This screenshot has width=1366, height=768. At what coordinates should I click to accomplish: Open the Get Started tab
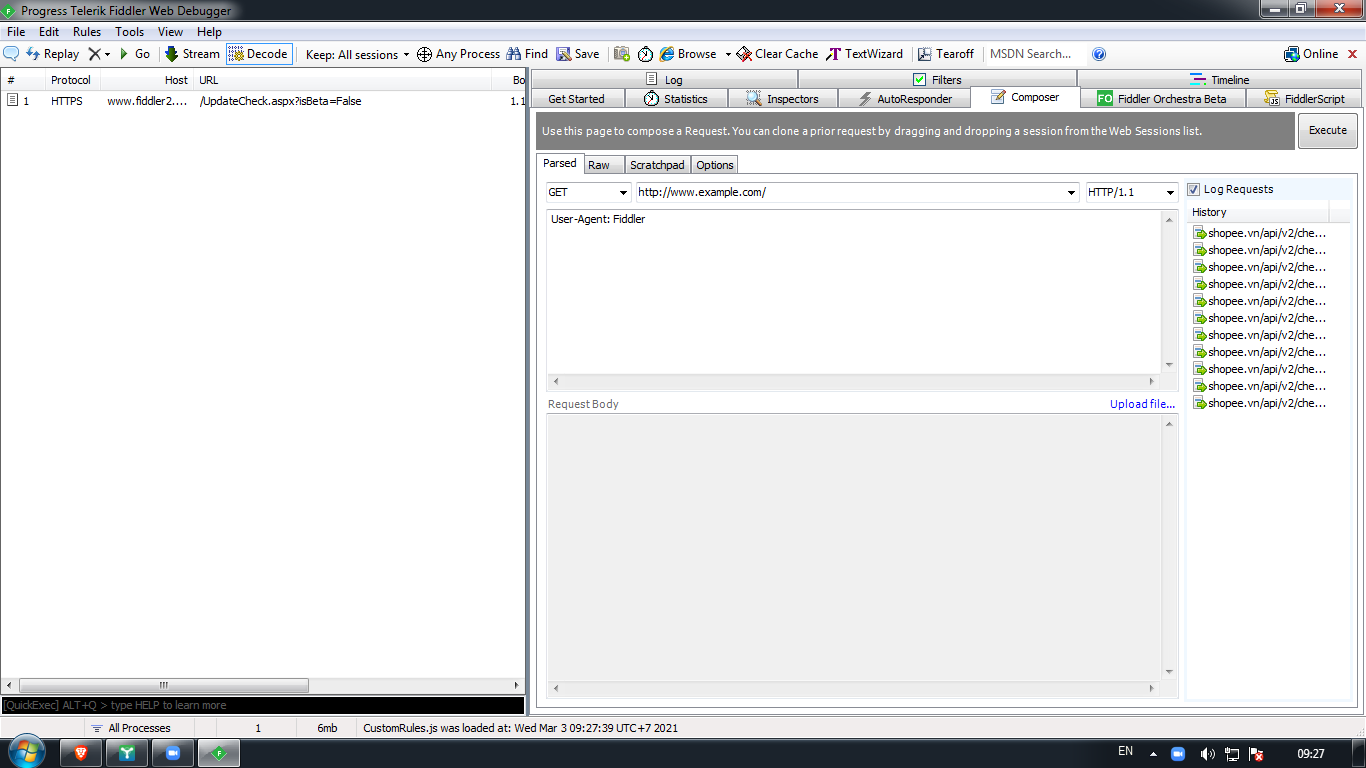point(577,98)
